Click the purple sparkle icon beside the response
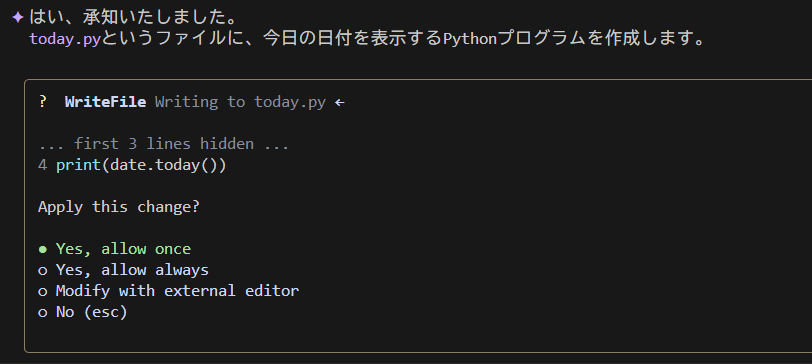 click(18, 18)
